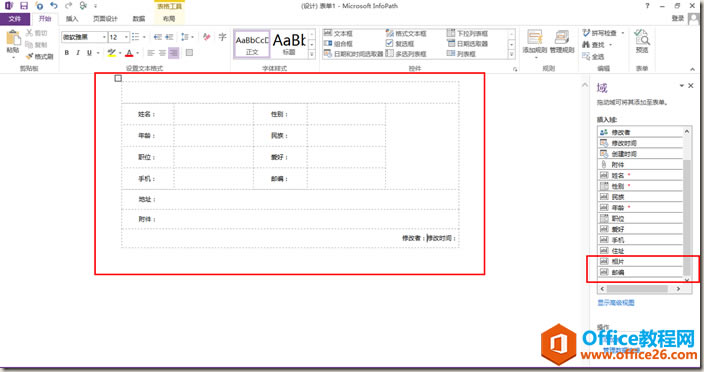The image size is (704, 372).
Task: Open the font name dropdown
Action: 104,37
